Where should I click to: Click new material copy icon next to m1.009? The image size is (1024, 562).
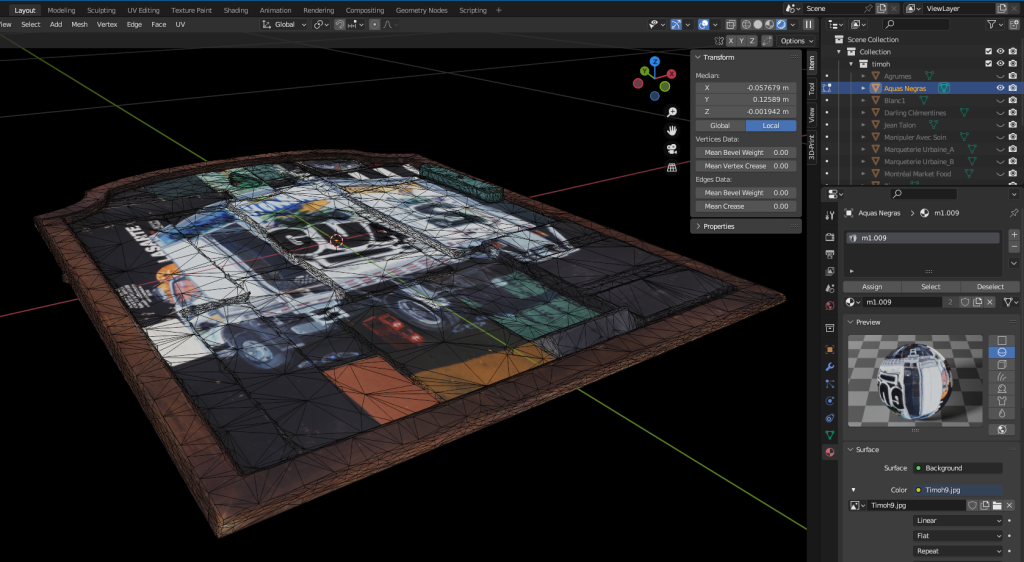tap(978, 302)
